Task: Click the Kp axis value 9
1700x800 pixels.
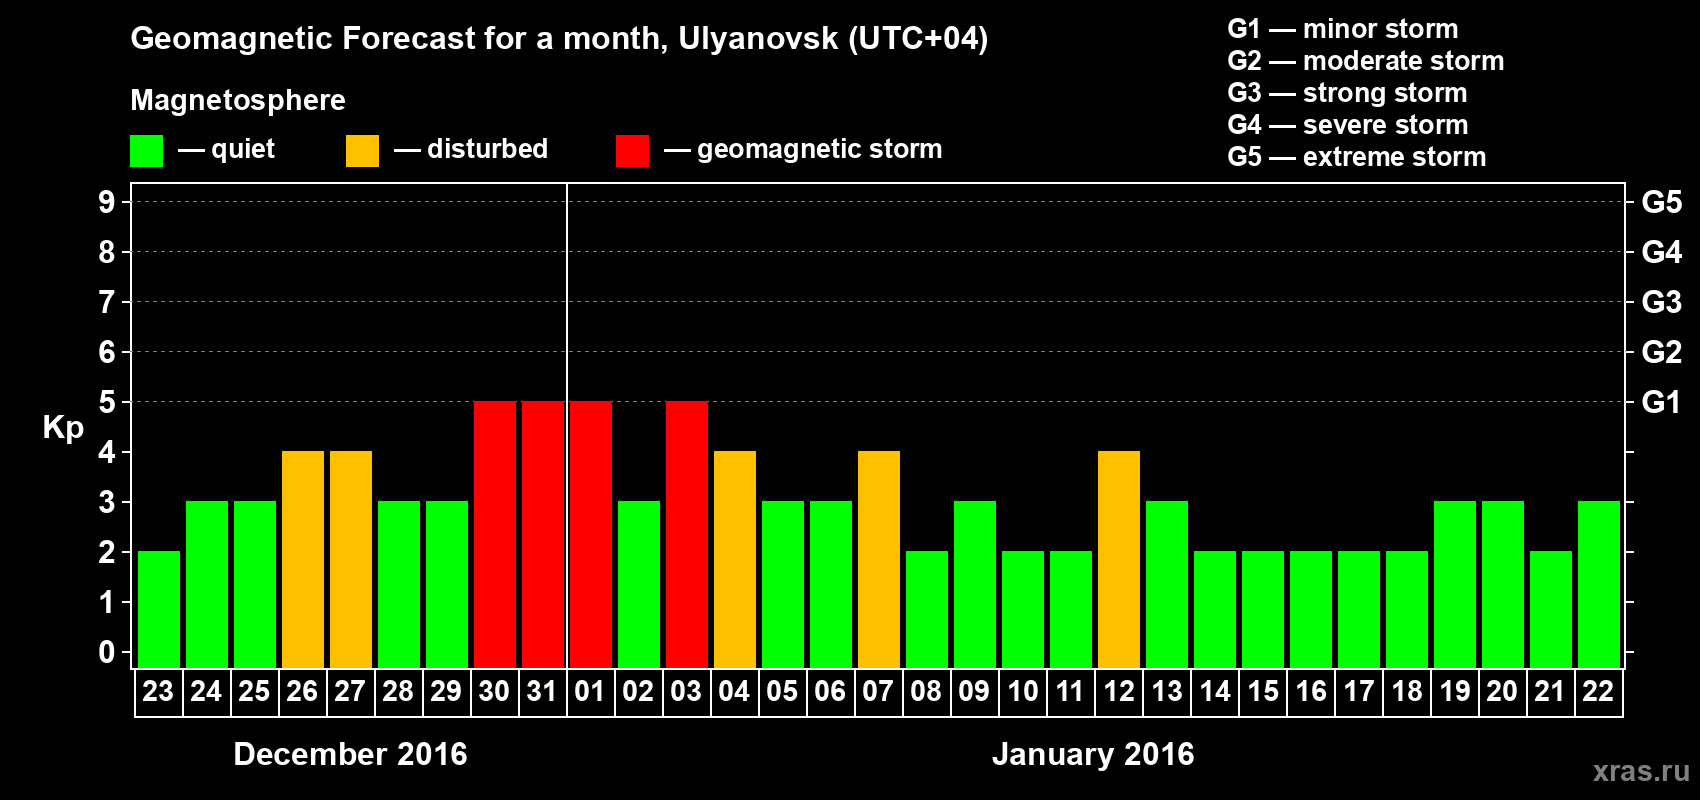Action: coord(107,202)
